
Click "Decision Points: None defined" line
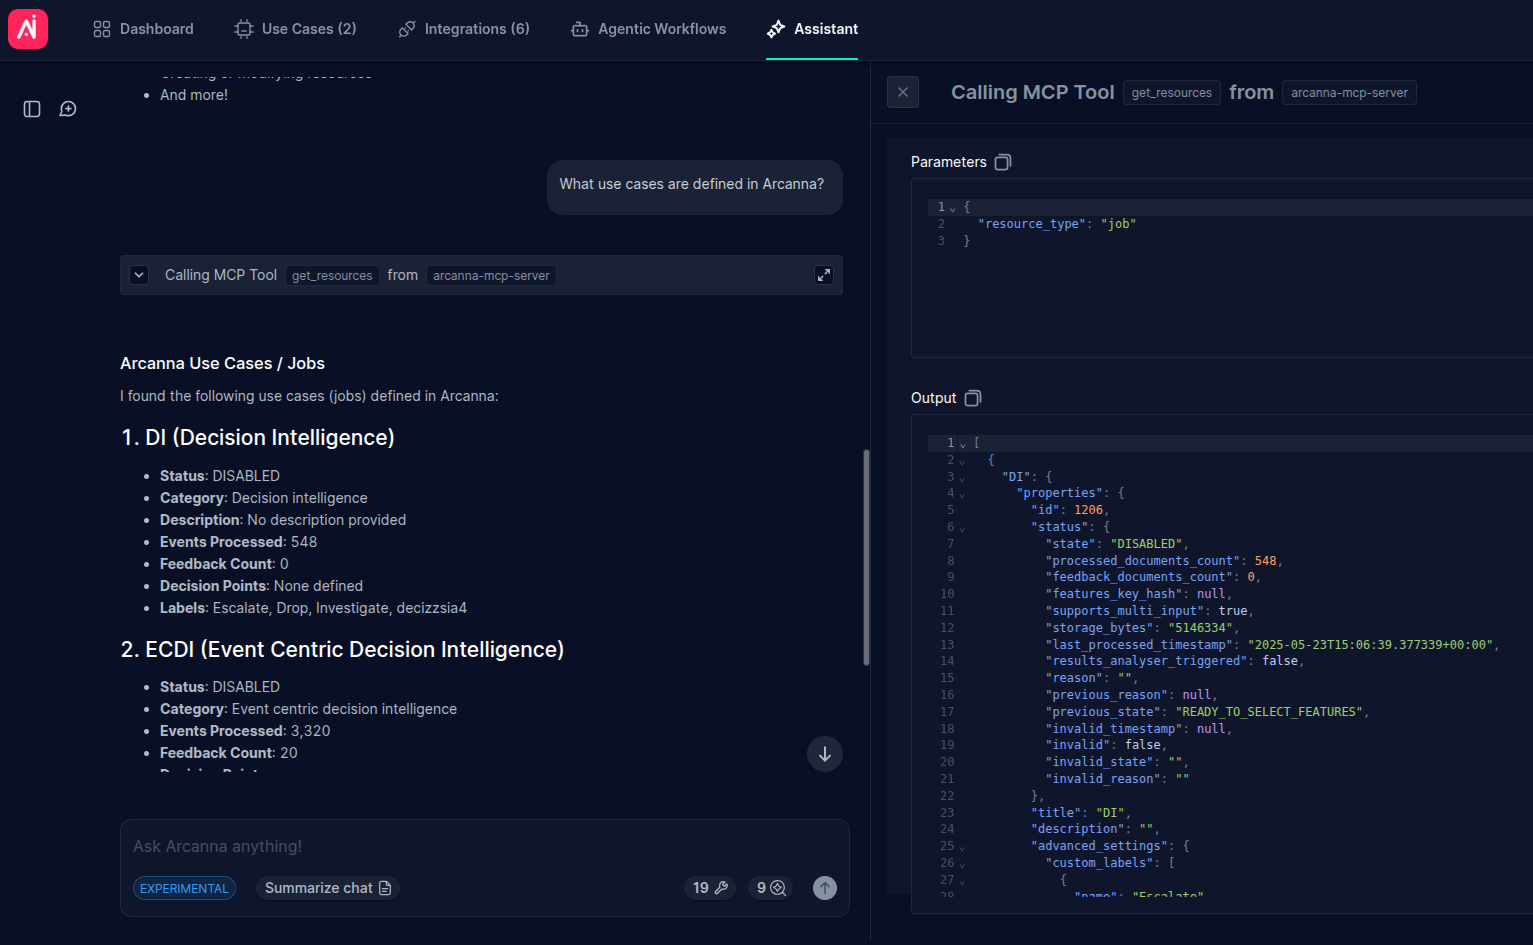tap(261, 586)
